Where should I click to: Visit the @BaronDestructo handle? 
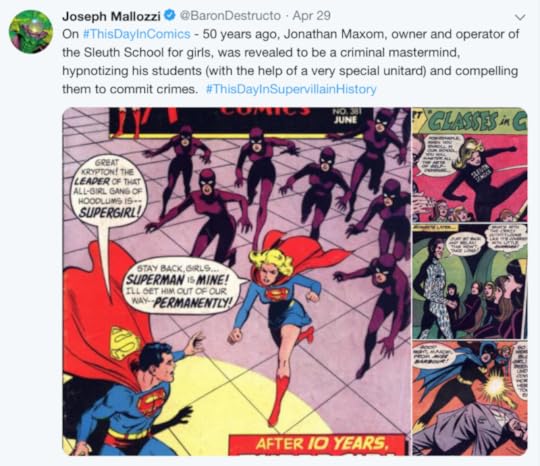coord(230,15)
